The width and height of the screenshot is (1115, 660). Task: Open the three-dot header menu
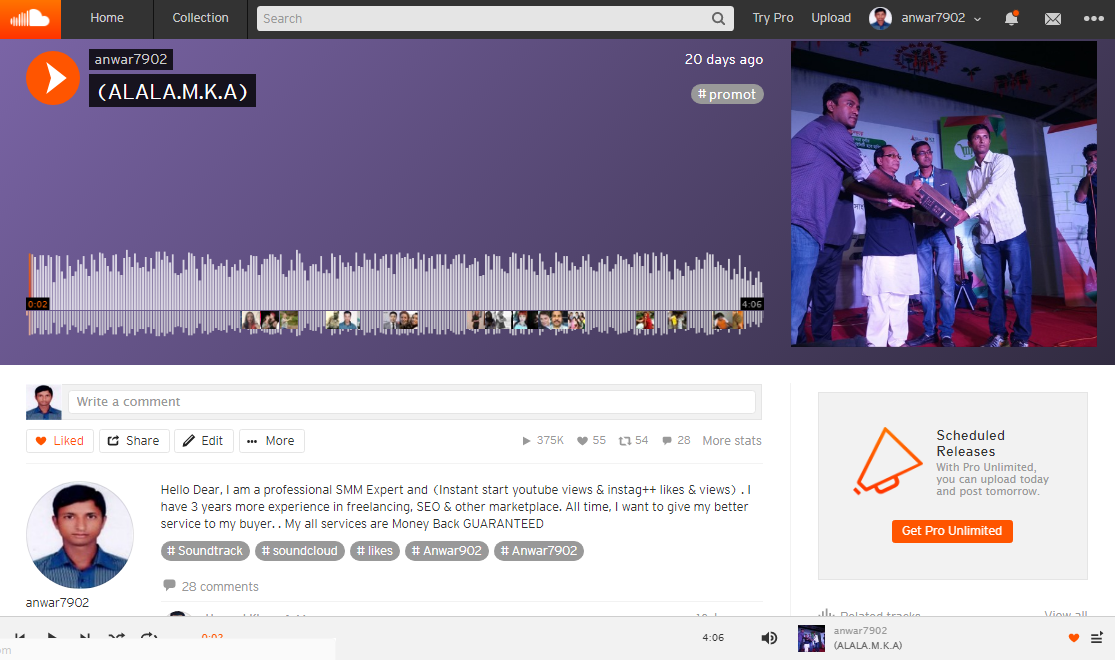tap(1093, 18)
